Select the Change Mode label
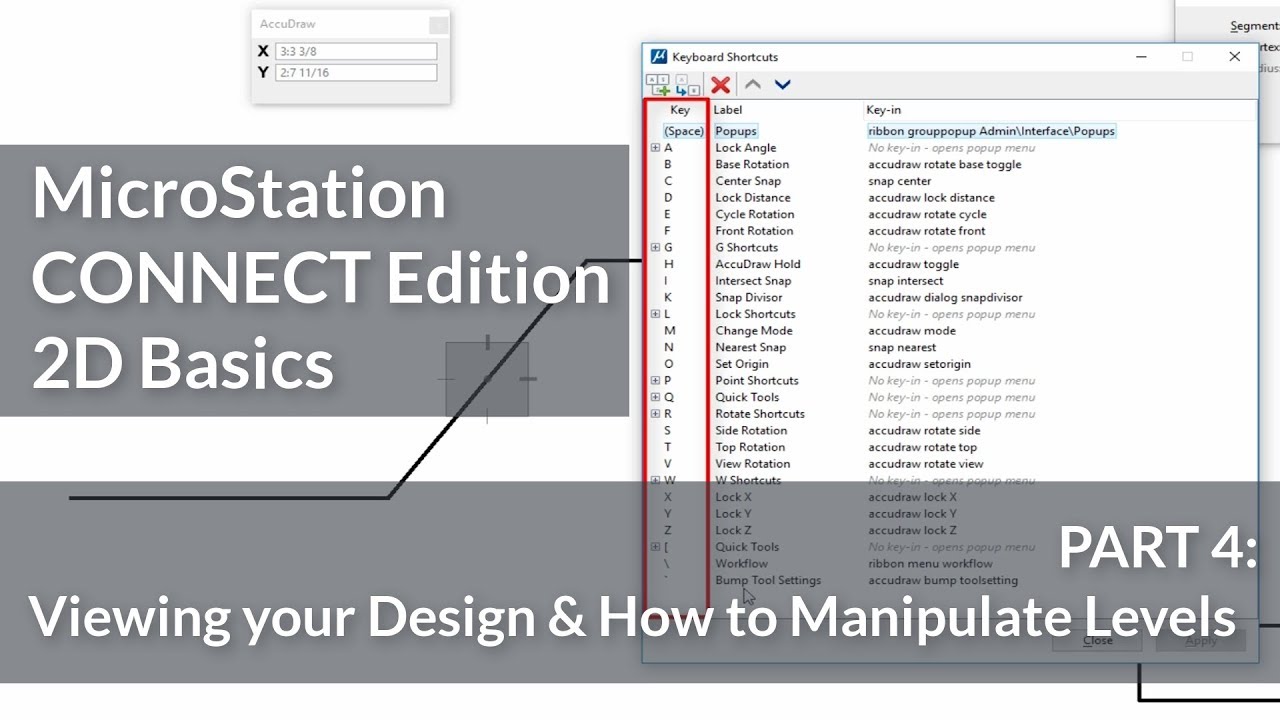 (x=754, y=331)
